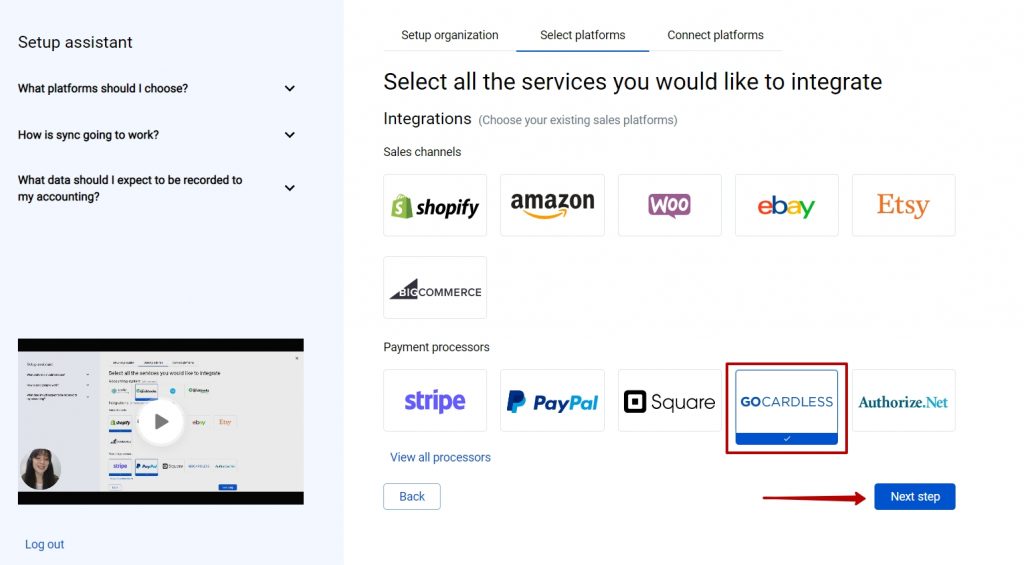Select the eBay sales channel

pos(786,205)
